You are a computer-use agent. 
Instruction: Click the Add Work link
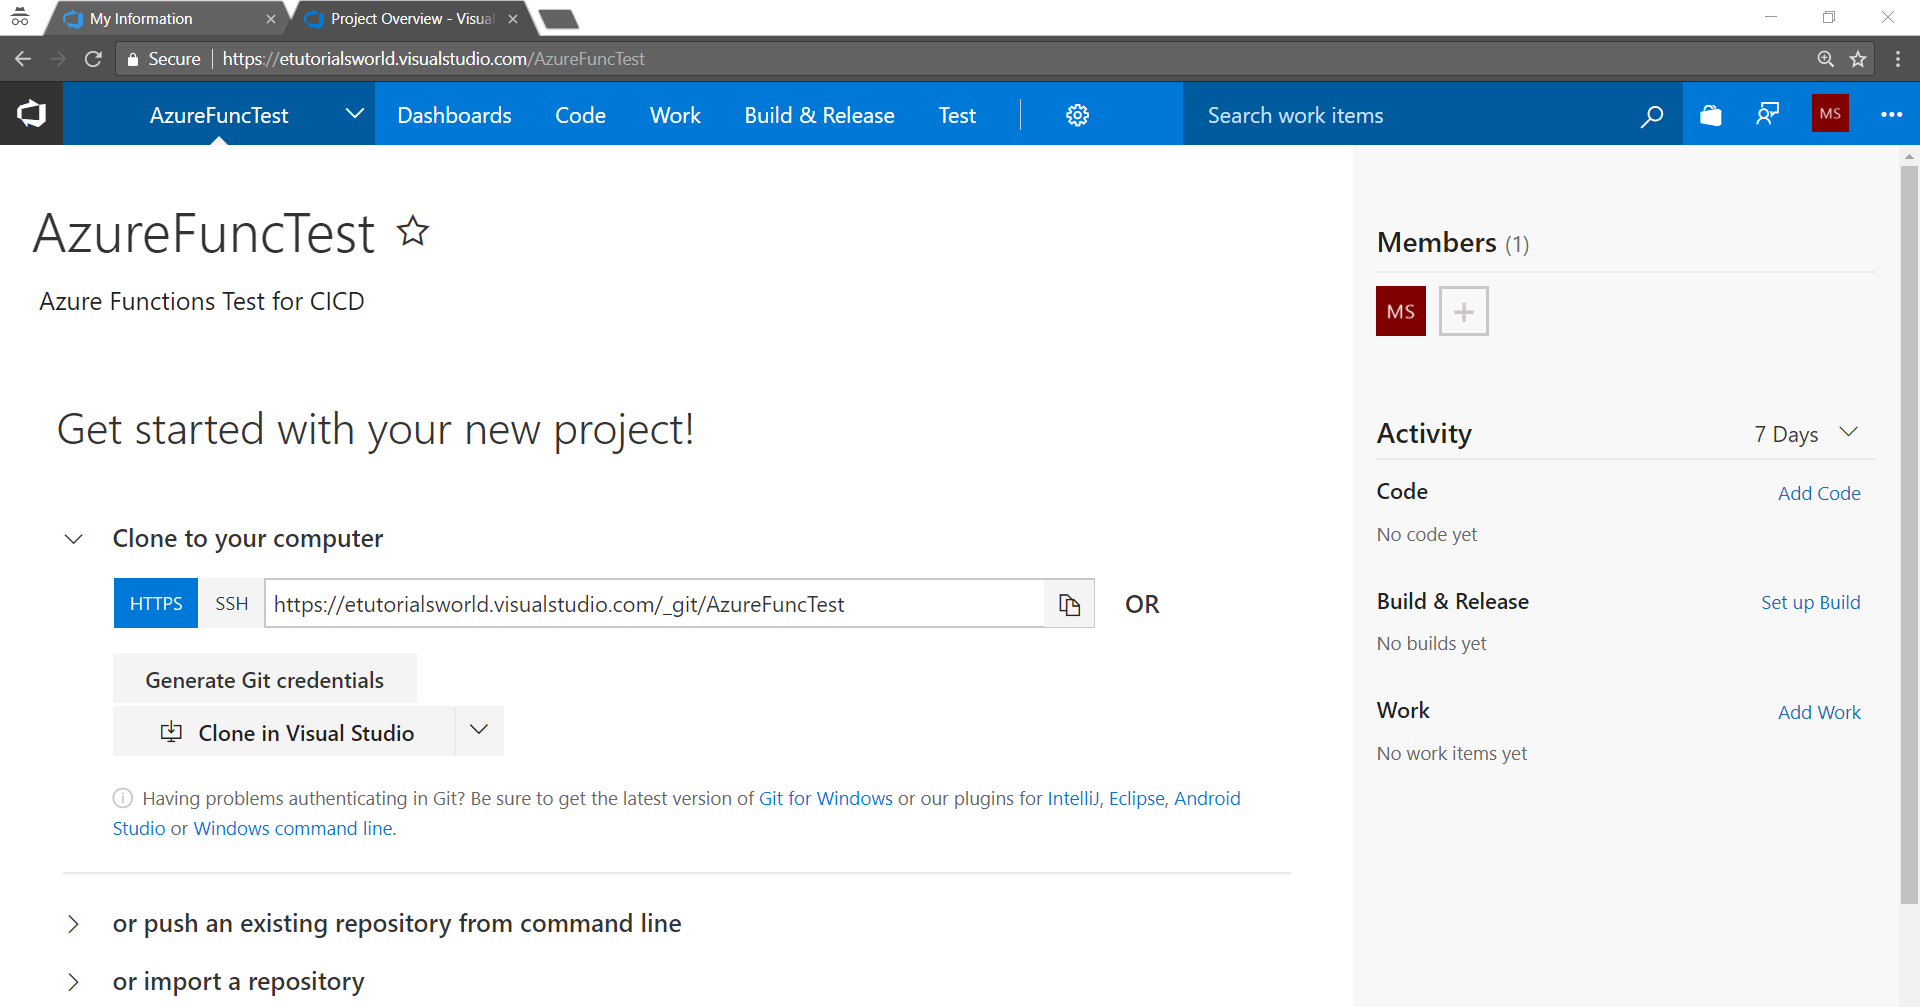(1819, 712)
